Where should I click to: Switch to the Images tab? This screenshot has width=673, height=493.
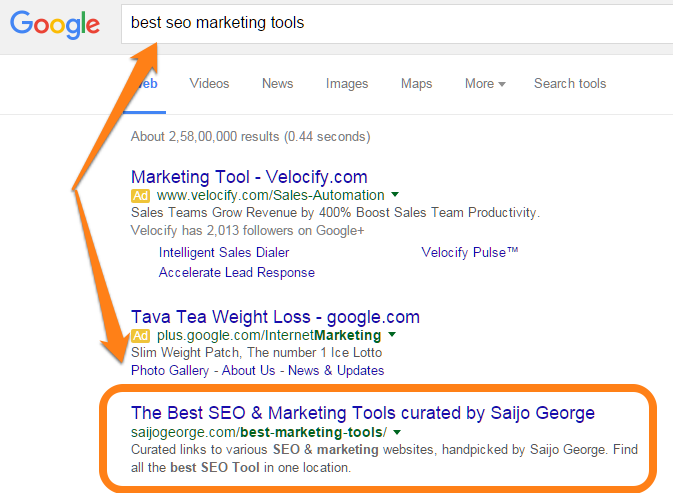[347, 84]
